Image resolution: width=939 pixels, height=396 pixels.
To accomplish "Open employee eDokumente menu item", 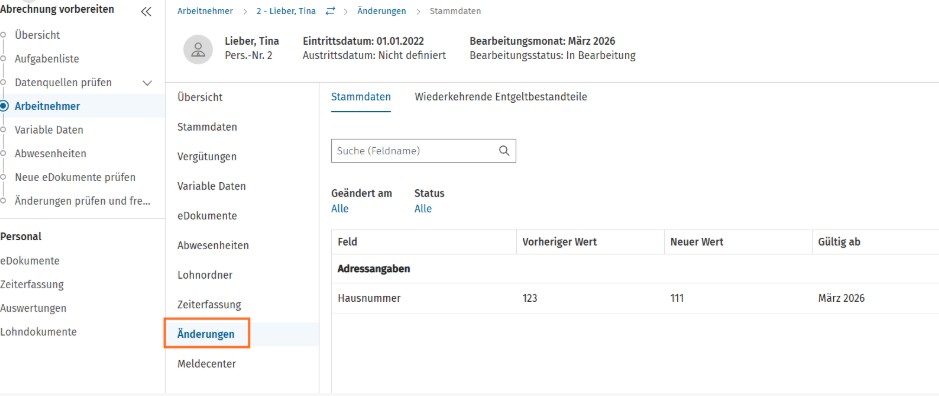I will 207,216.
